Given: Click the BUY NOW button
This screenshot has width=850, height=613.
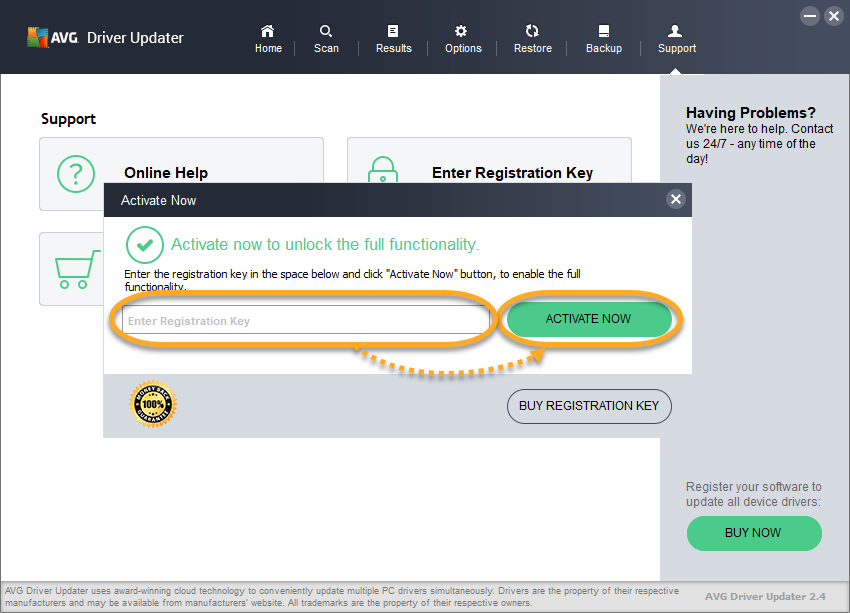Looking at the screenshot, I should click(754, 533).
